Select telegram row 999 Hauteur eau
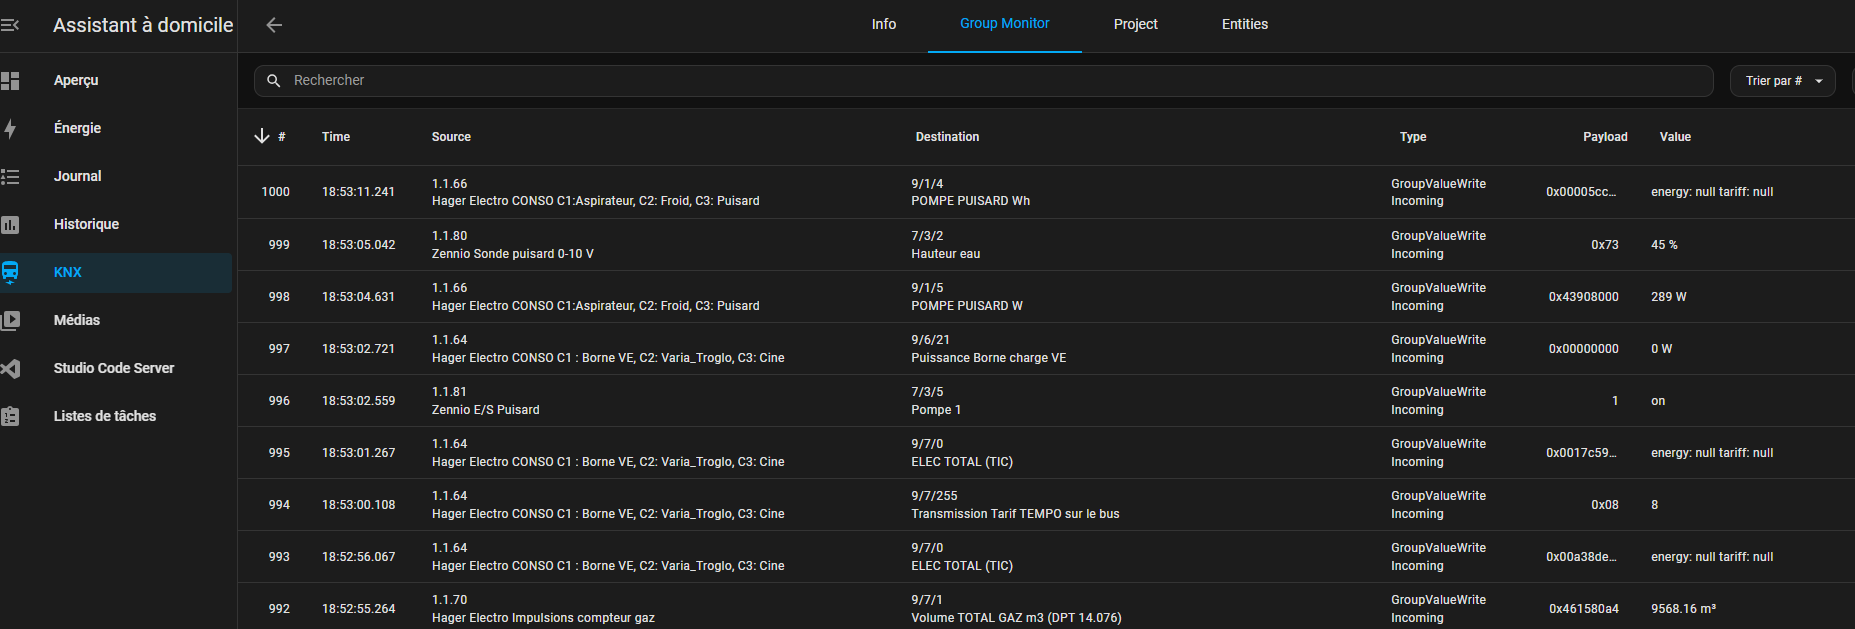The height and width of the screenshot is (629, 1855). [x=945, y=245]
